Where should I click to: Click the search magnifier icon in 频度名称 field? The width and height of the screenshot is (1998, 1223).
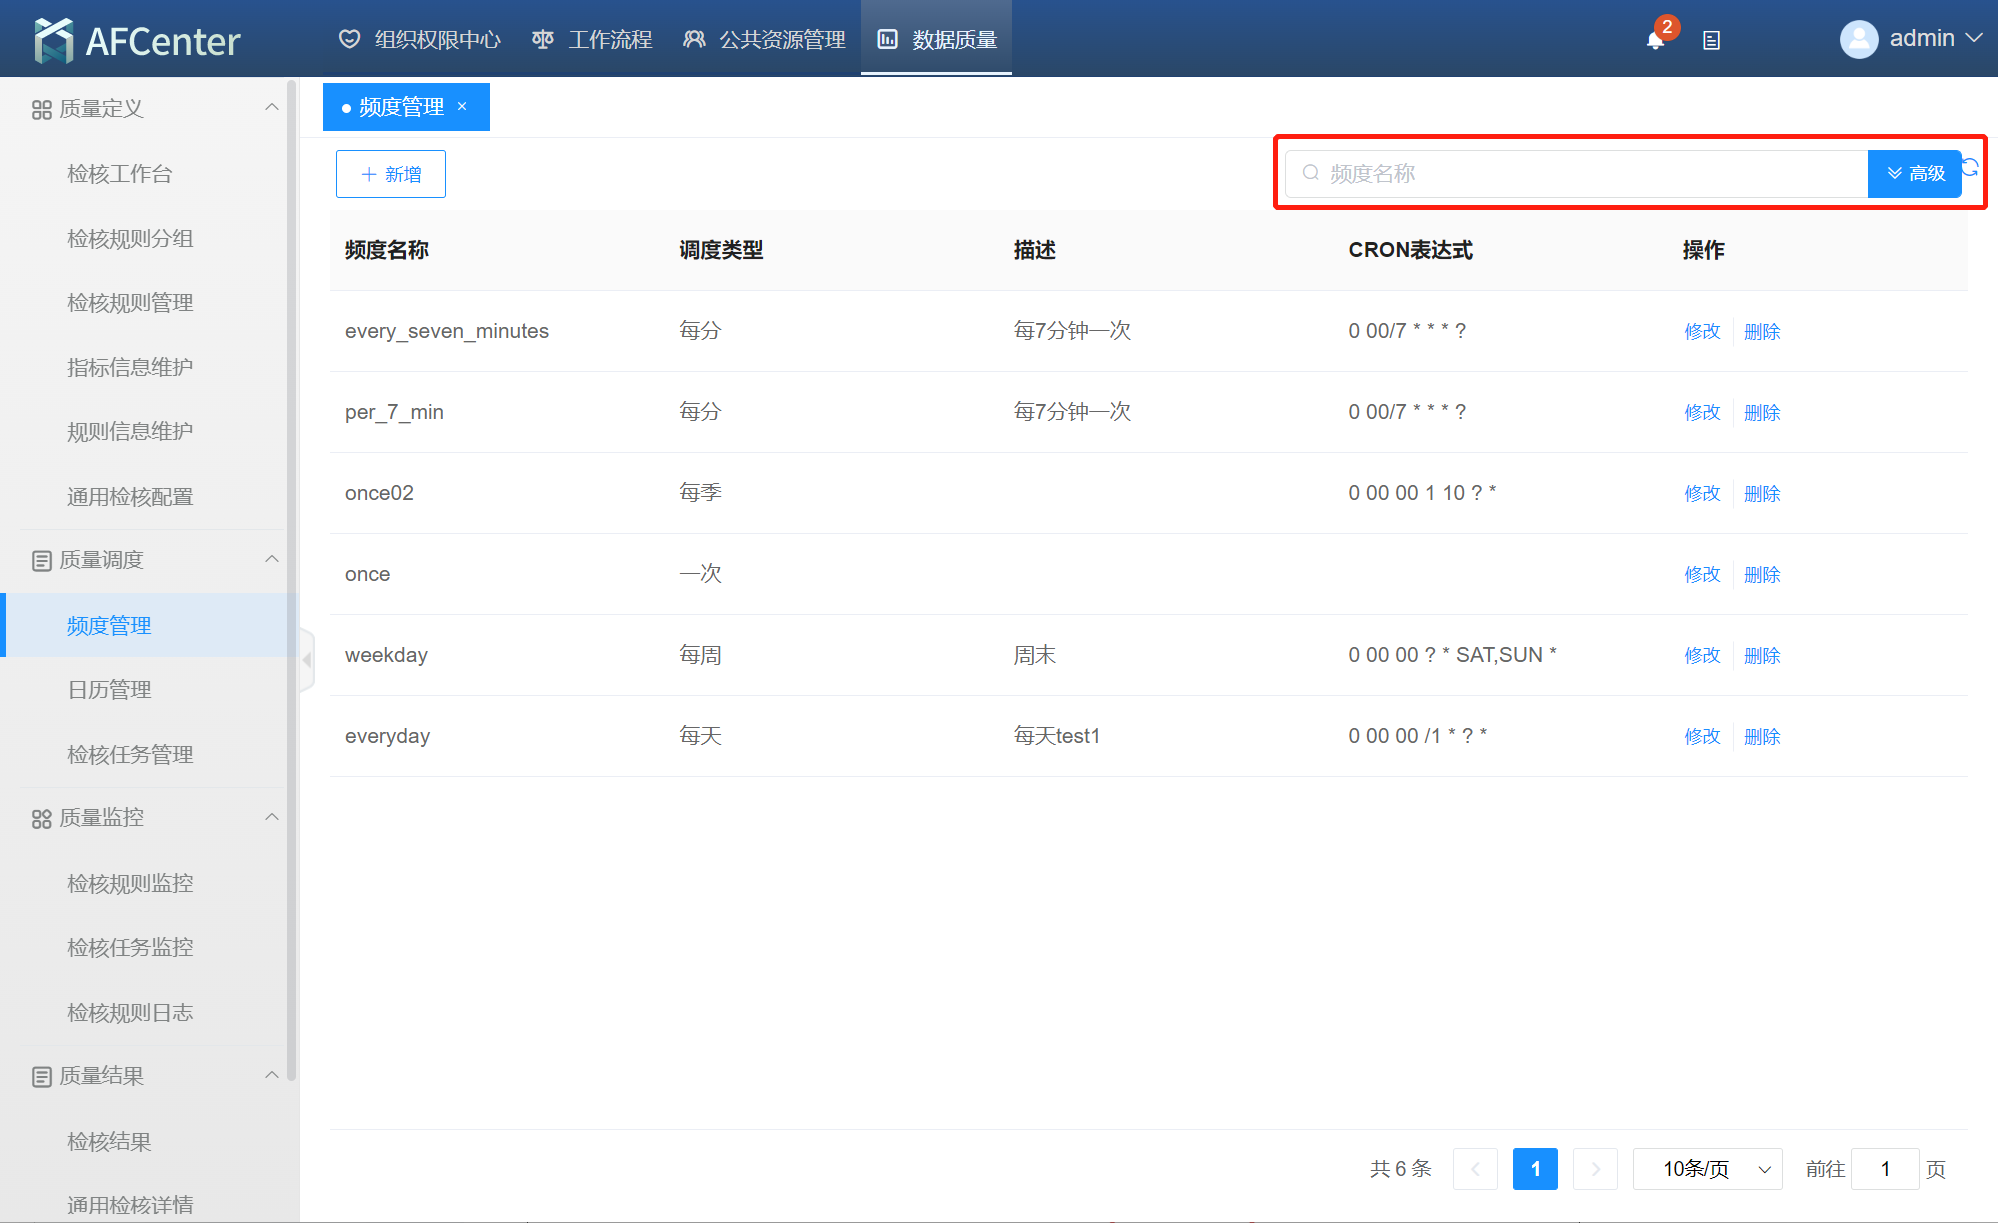pyautogui.click(x=1310, y=173)
